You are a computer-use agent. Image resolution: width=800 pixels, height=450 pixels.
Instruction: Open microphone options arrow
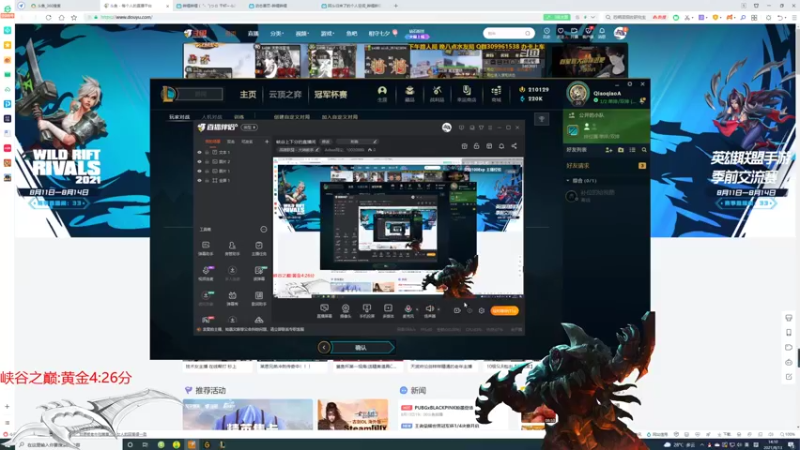[417, 309]
